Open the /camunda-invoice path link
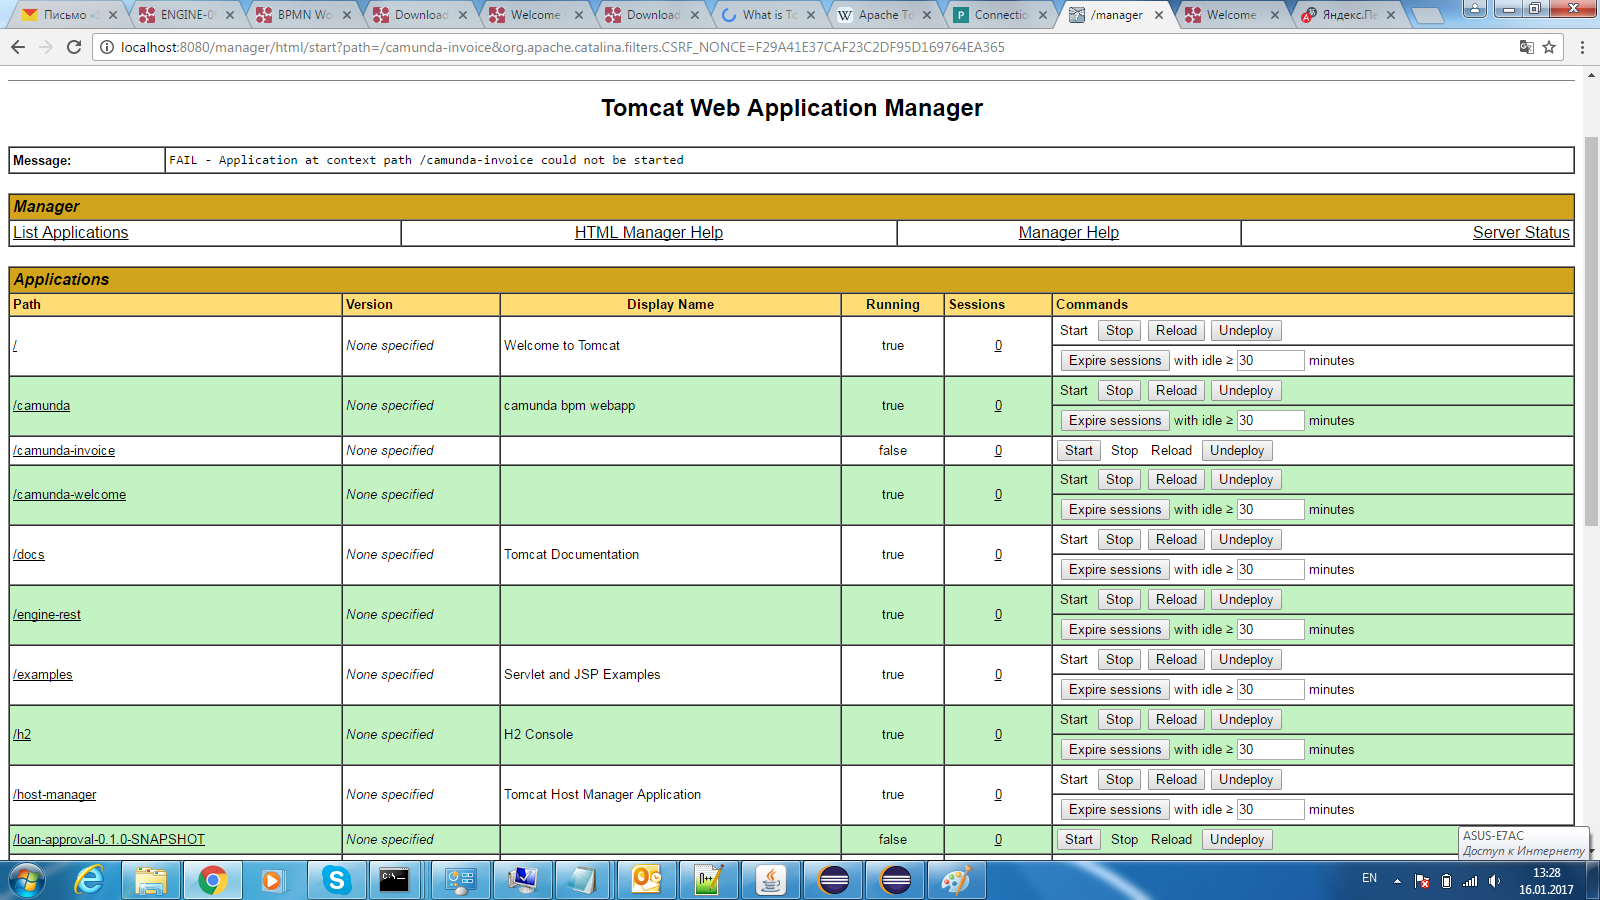 click(64, 451)
